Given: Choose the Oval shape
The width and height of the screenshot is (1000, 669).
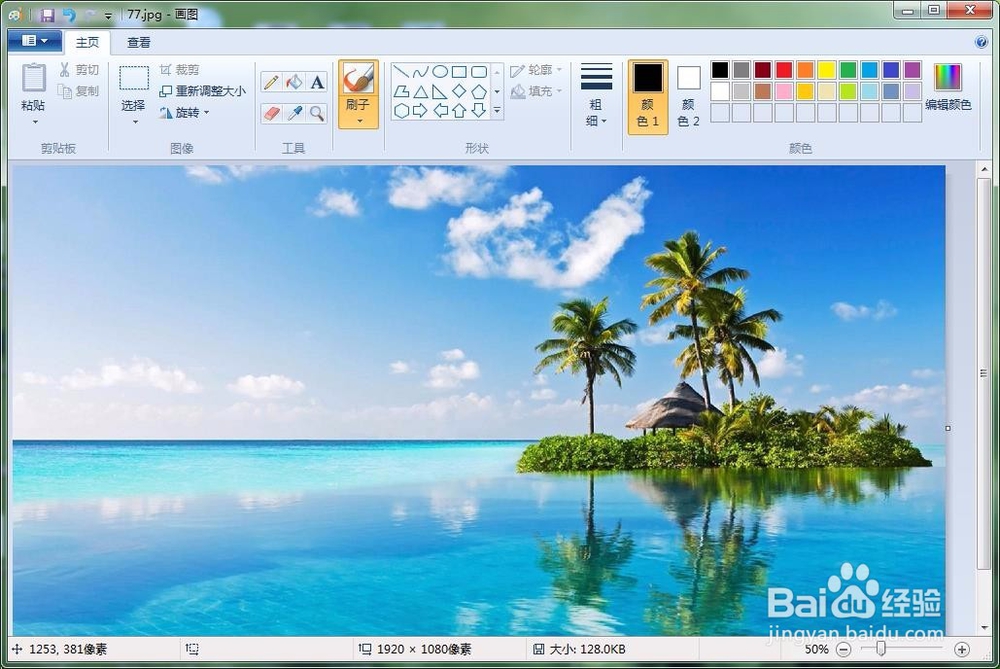Looking at the screenshot, I should [x=440, y=71].
